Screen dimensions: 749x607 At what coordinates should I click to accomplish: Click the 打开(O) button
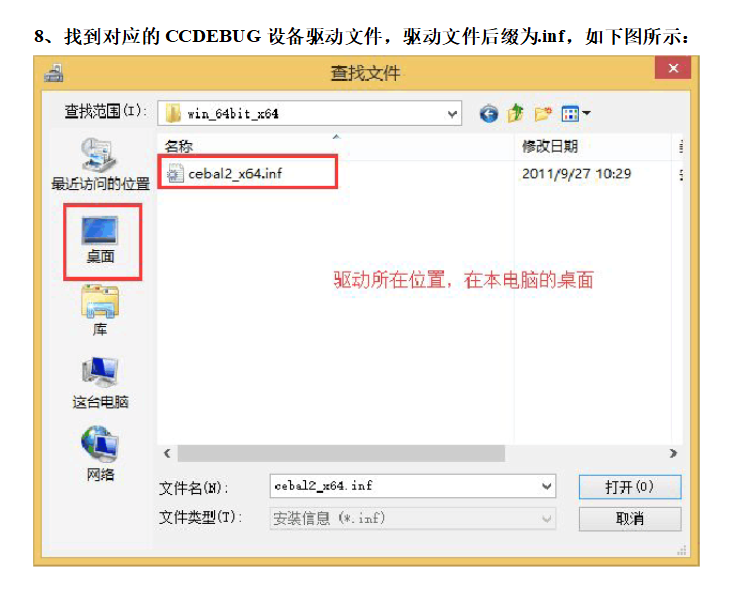click(x=630, y=487)
